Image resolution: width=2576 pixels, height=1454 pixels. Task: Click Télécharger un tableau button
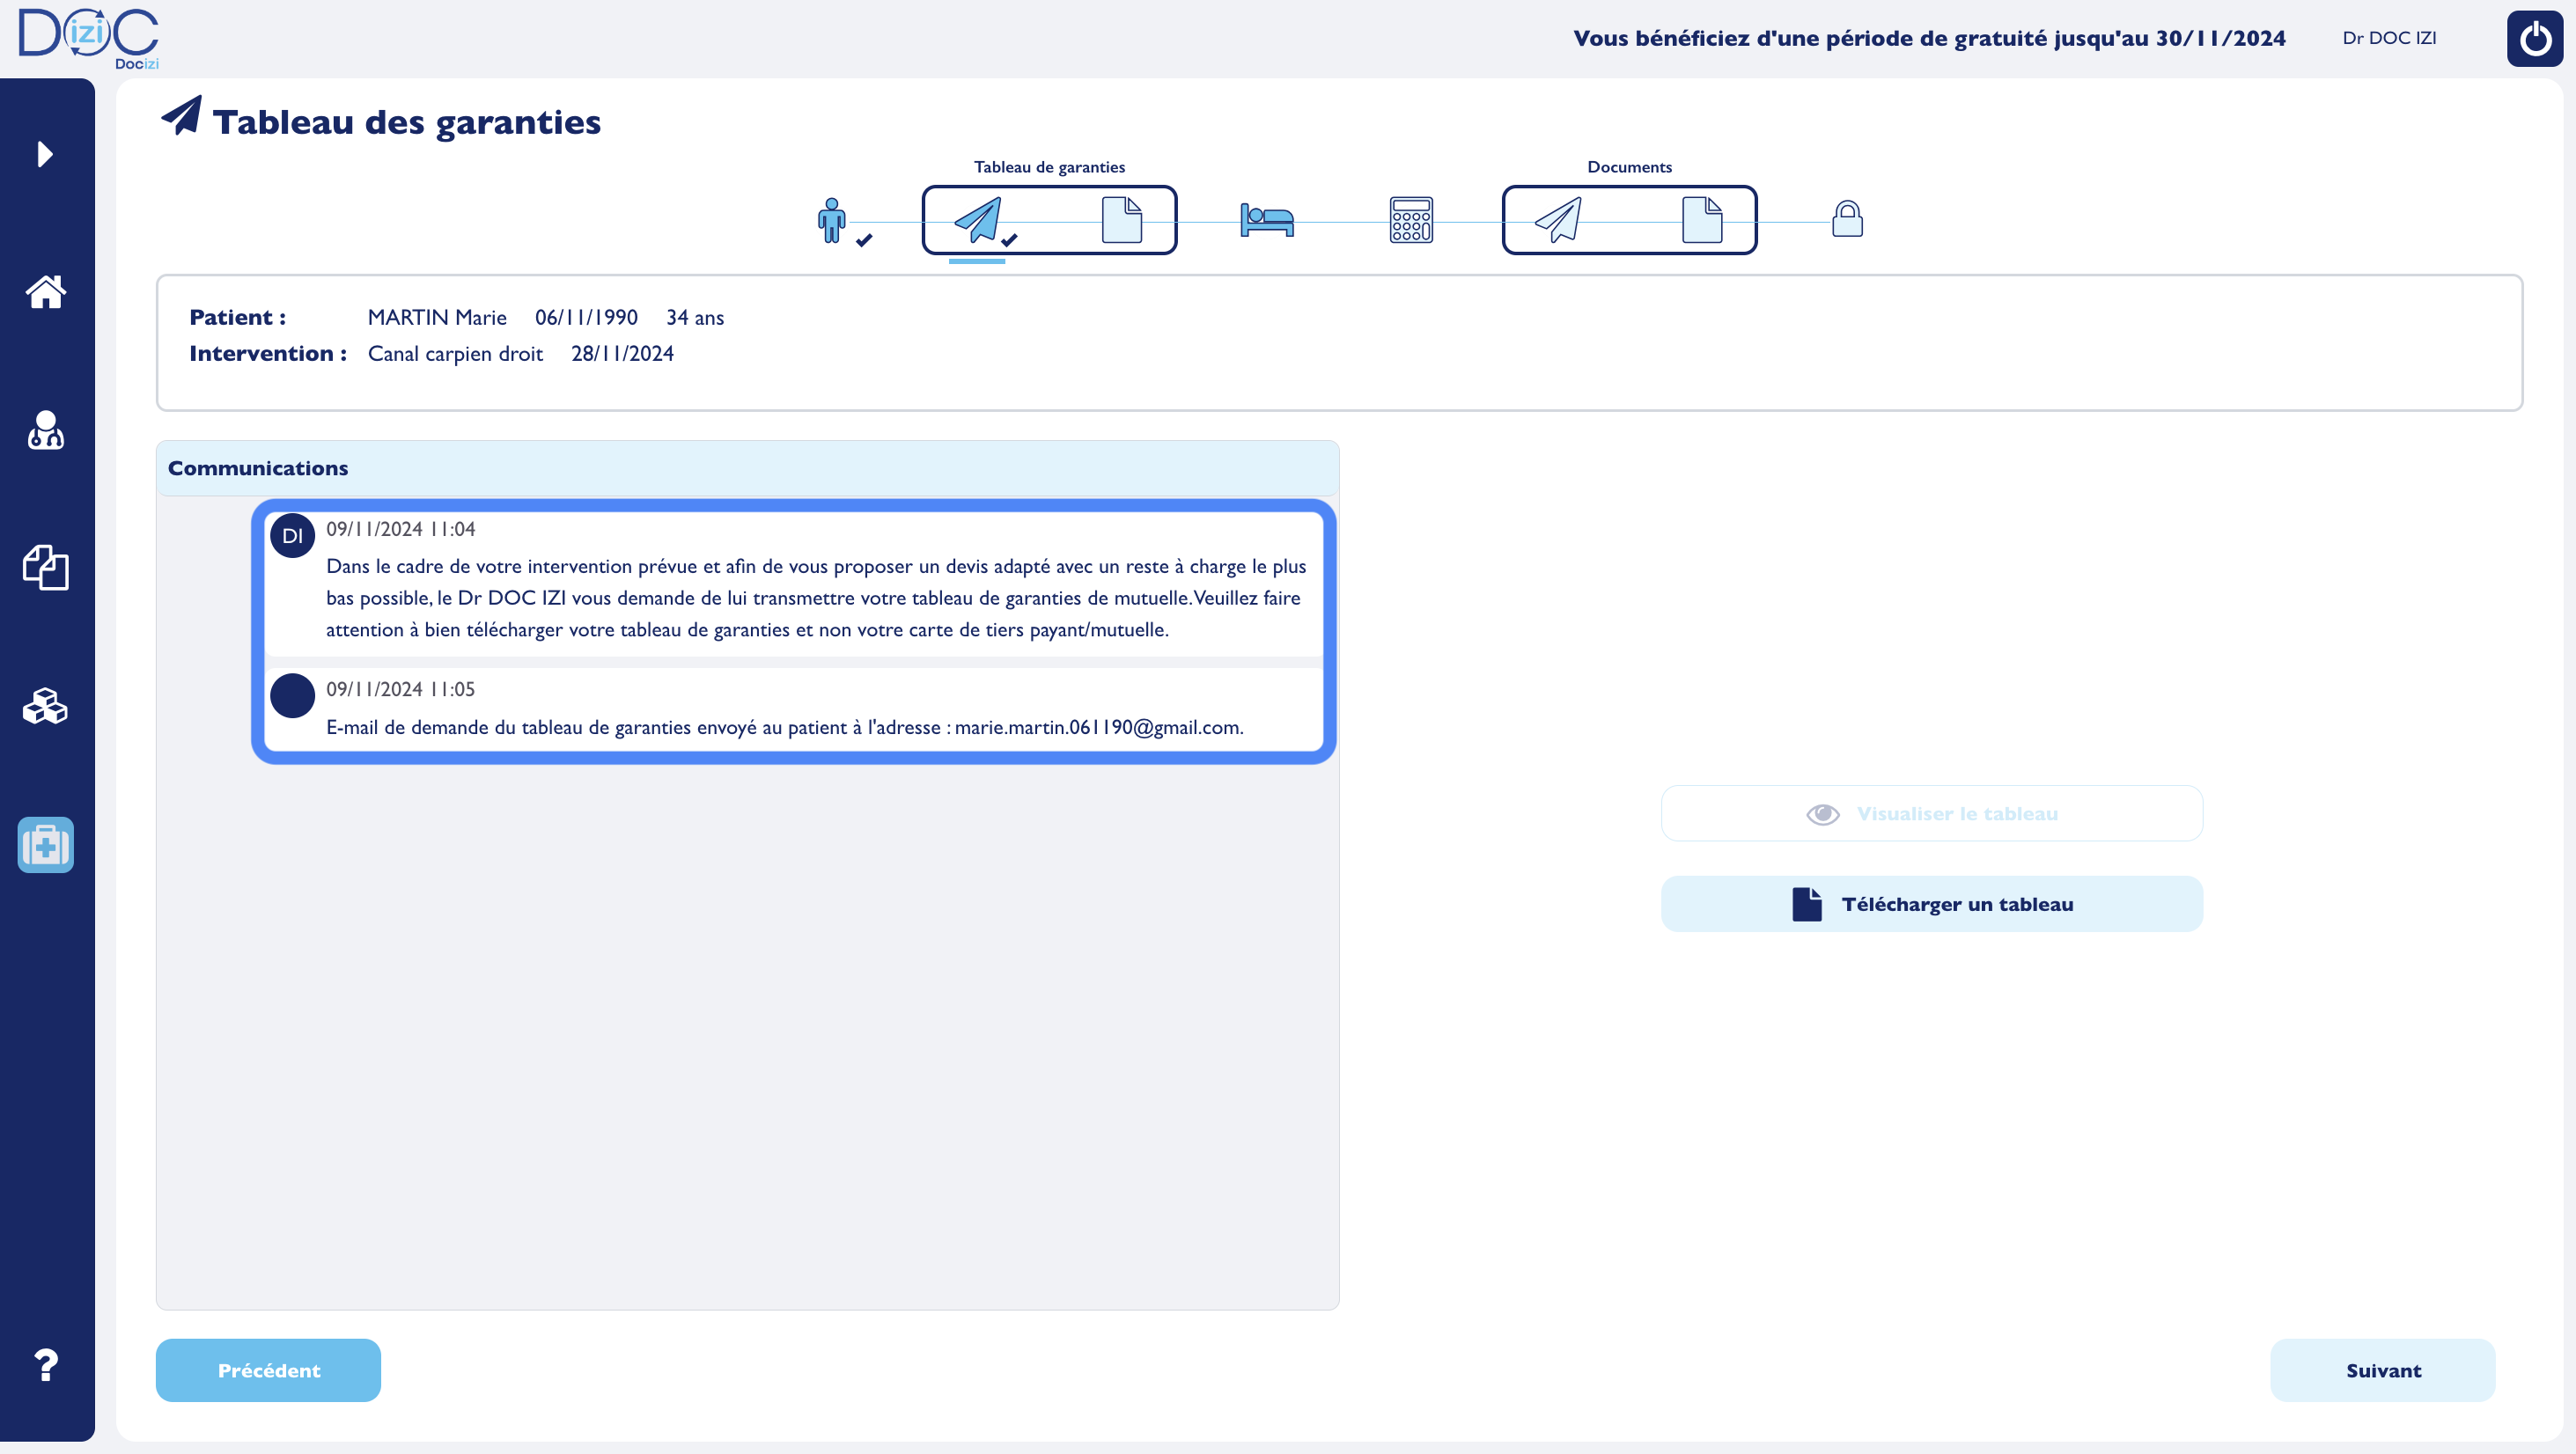click(x=1931, y=904)
